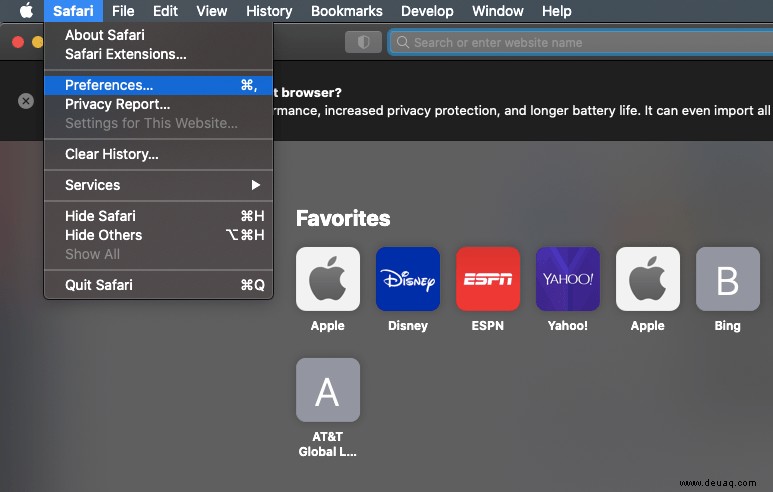The height and width of the screenshot is (492, 773).
Task: Open the second Apple favorite next to Bing
Action: pyautogui.click(x=648, y=279)
